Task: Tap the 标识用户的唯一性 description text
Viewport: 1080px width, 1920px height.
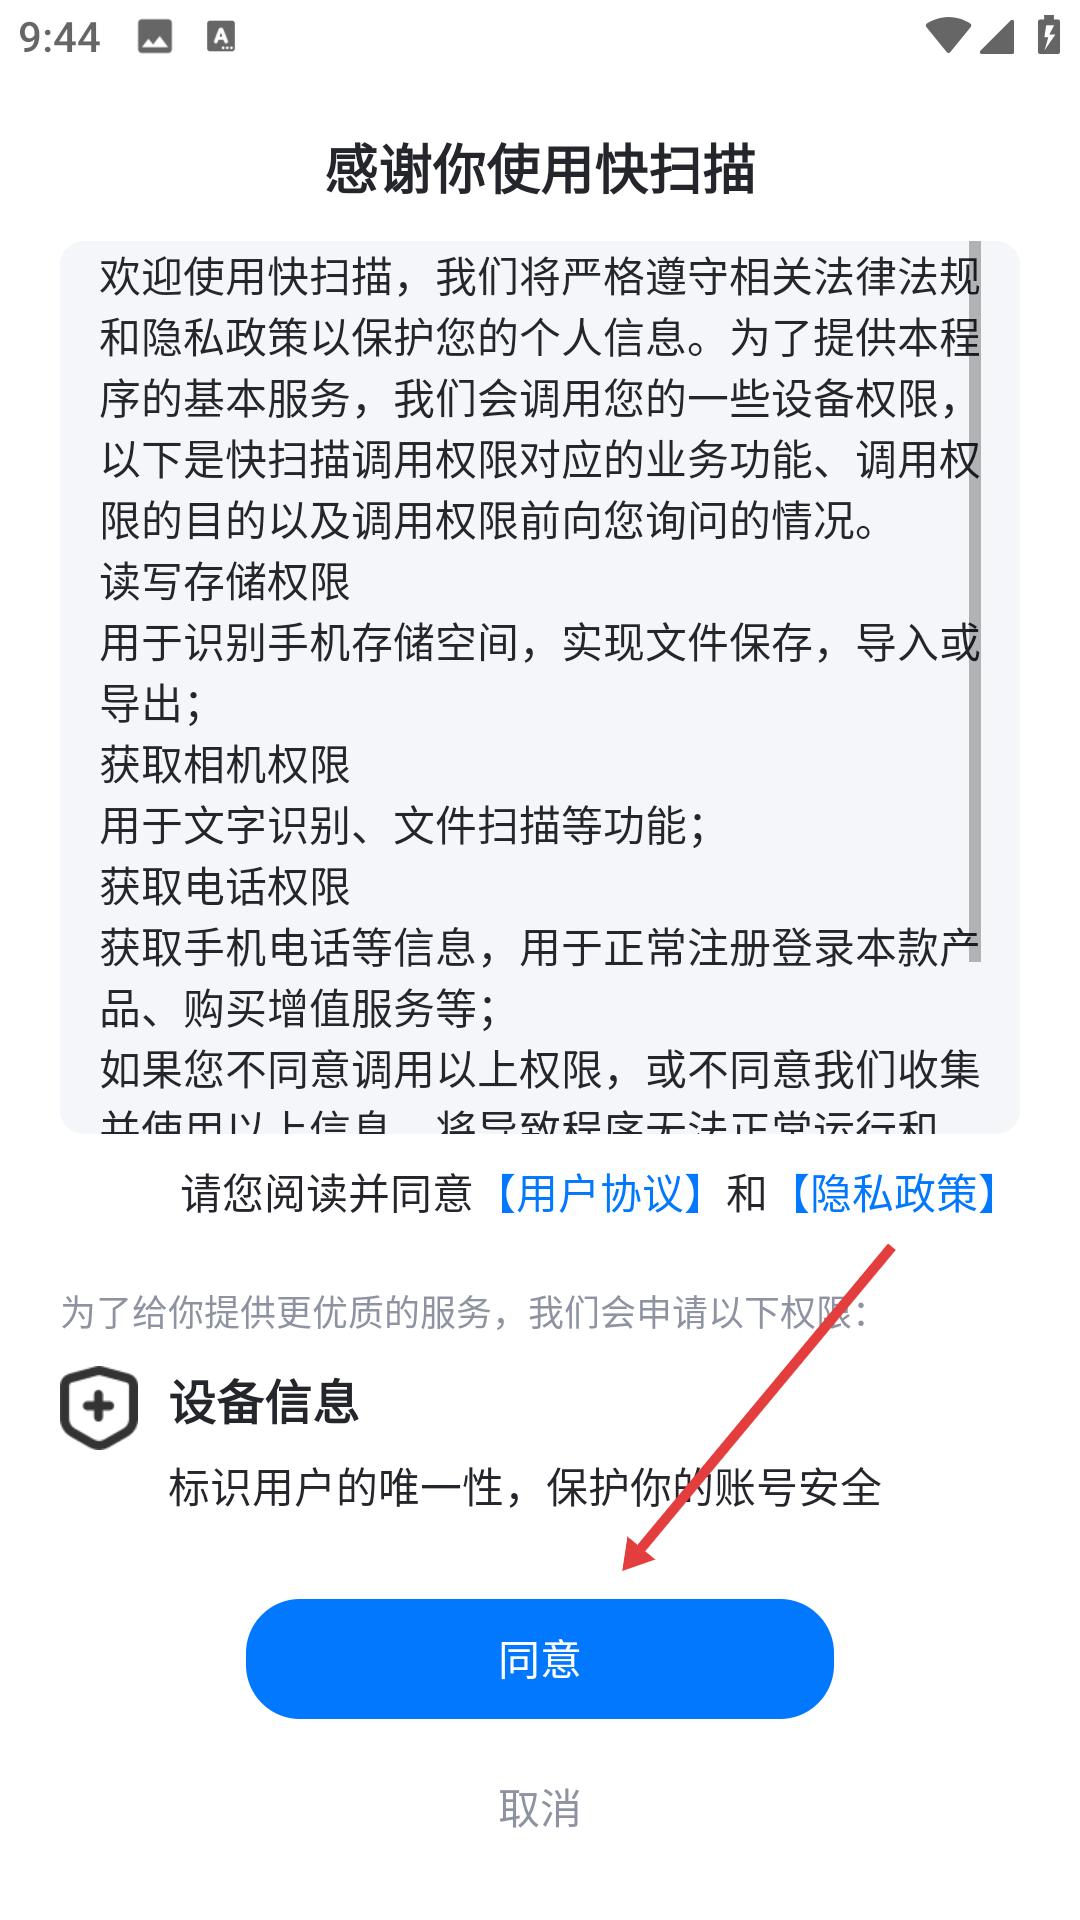Action: [525, 1487]
